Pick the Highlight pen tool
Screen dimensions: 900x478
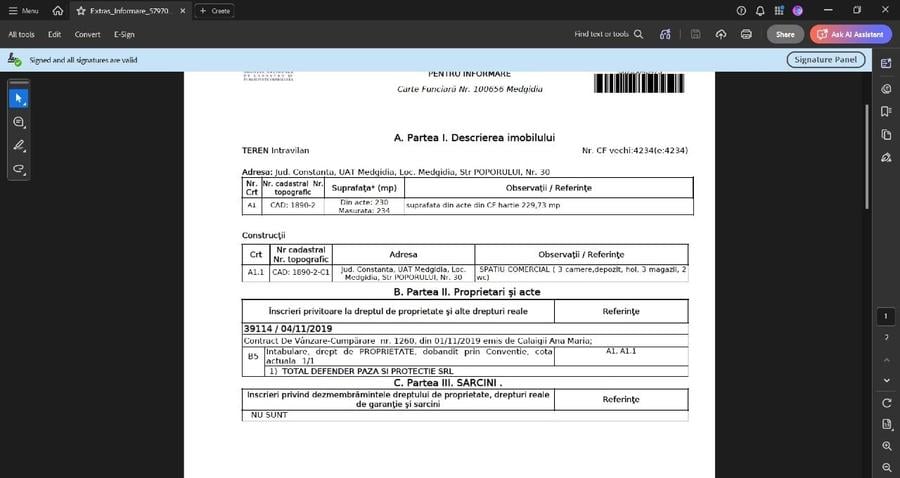(x=18, y=145)
